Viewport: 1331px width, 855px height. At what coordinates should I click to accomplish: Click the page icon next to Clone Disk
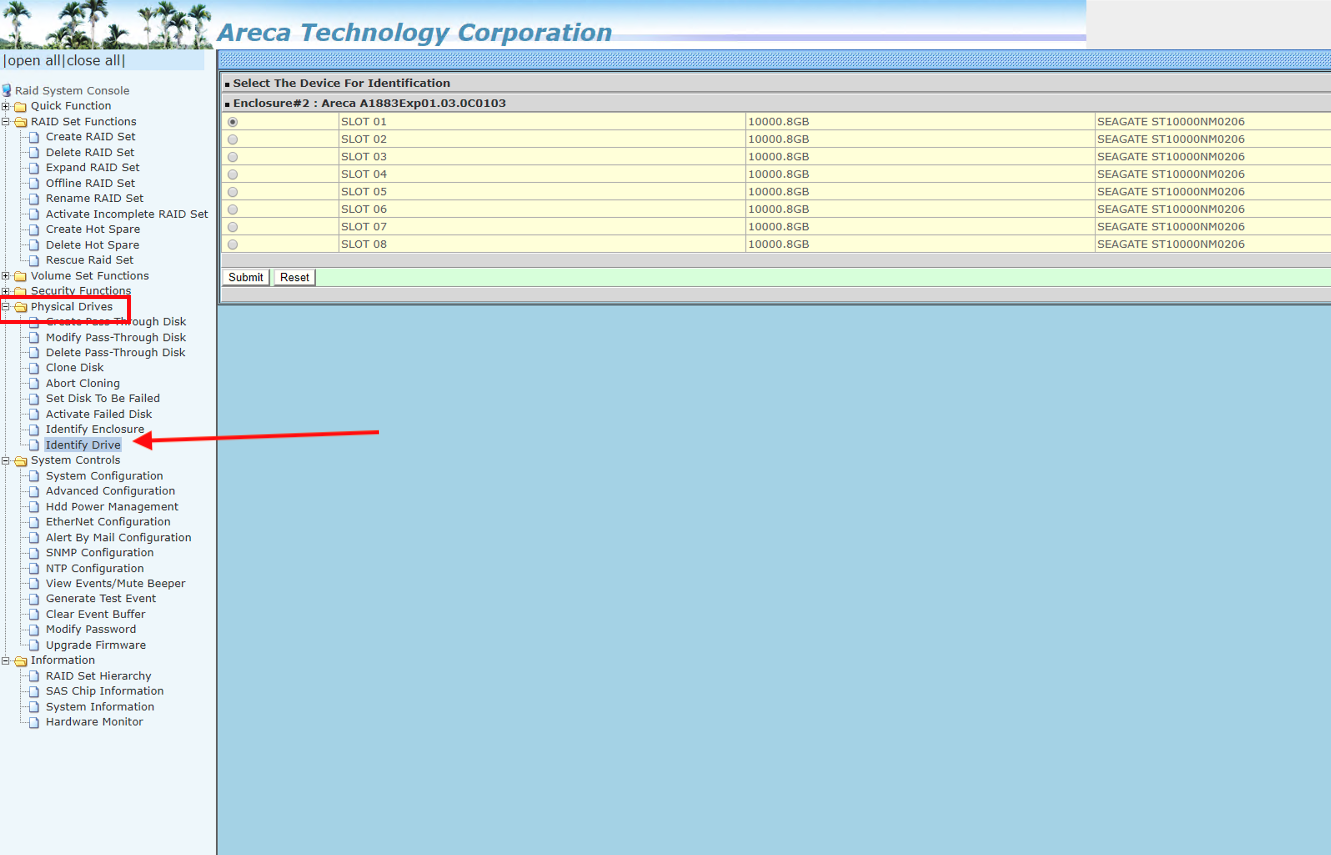(35, 368)
